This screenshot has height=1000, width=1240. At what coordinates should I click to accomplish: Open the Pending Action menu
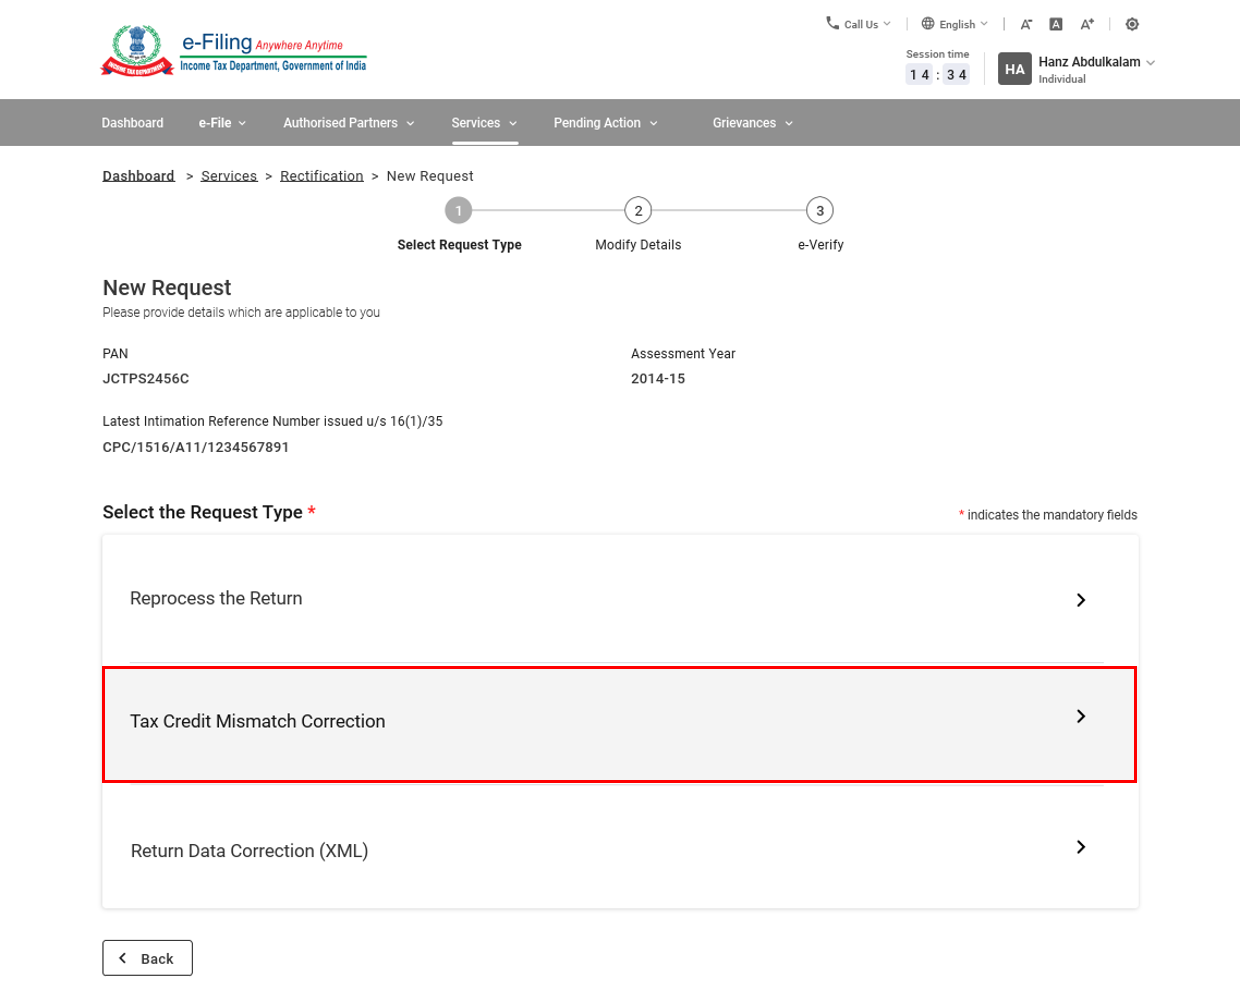[605, 123]
